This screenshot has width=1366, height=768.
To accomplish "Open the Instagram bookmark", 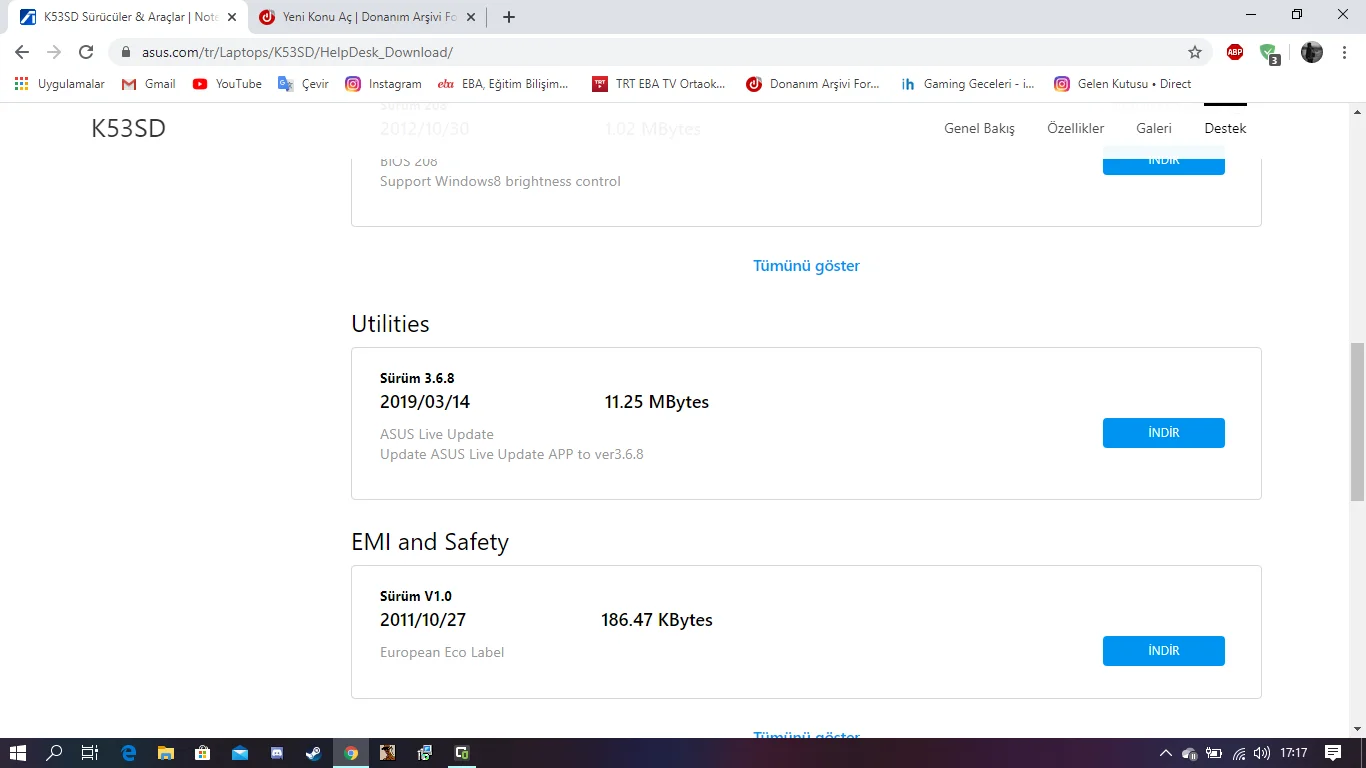I will [x=383, y=84].
